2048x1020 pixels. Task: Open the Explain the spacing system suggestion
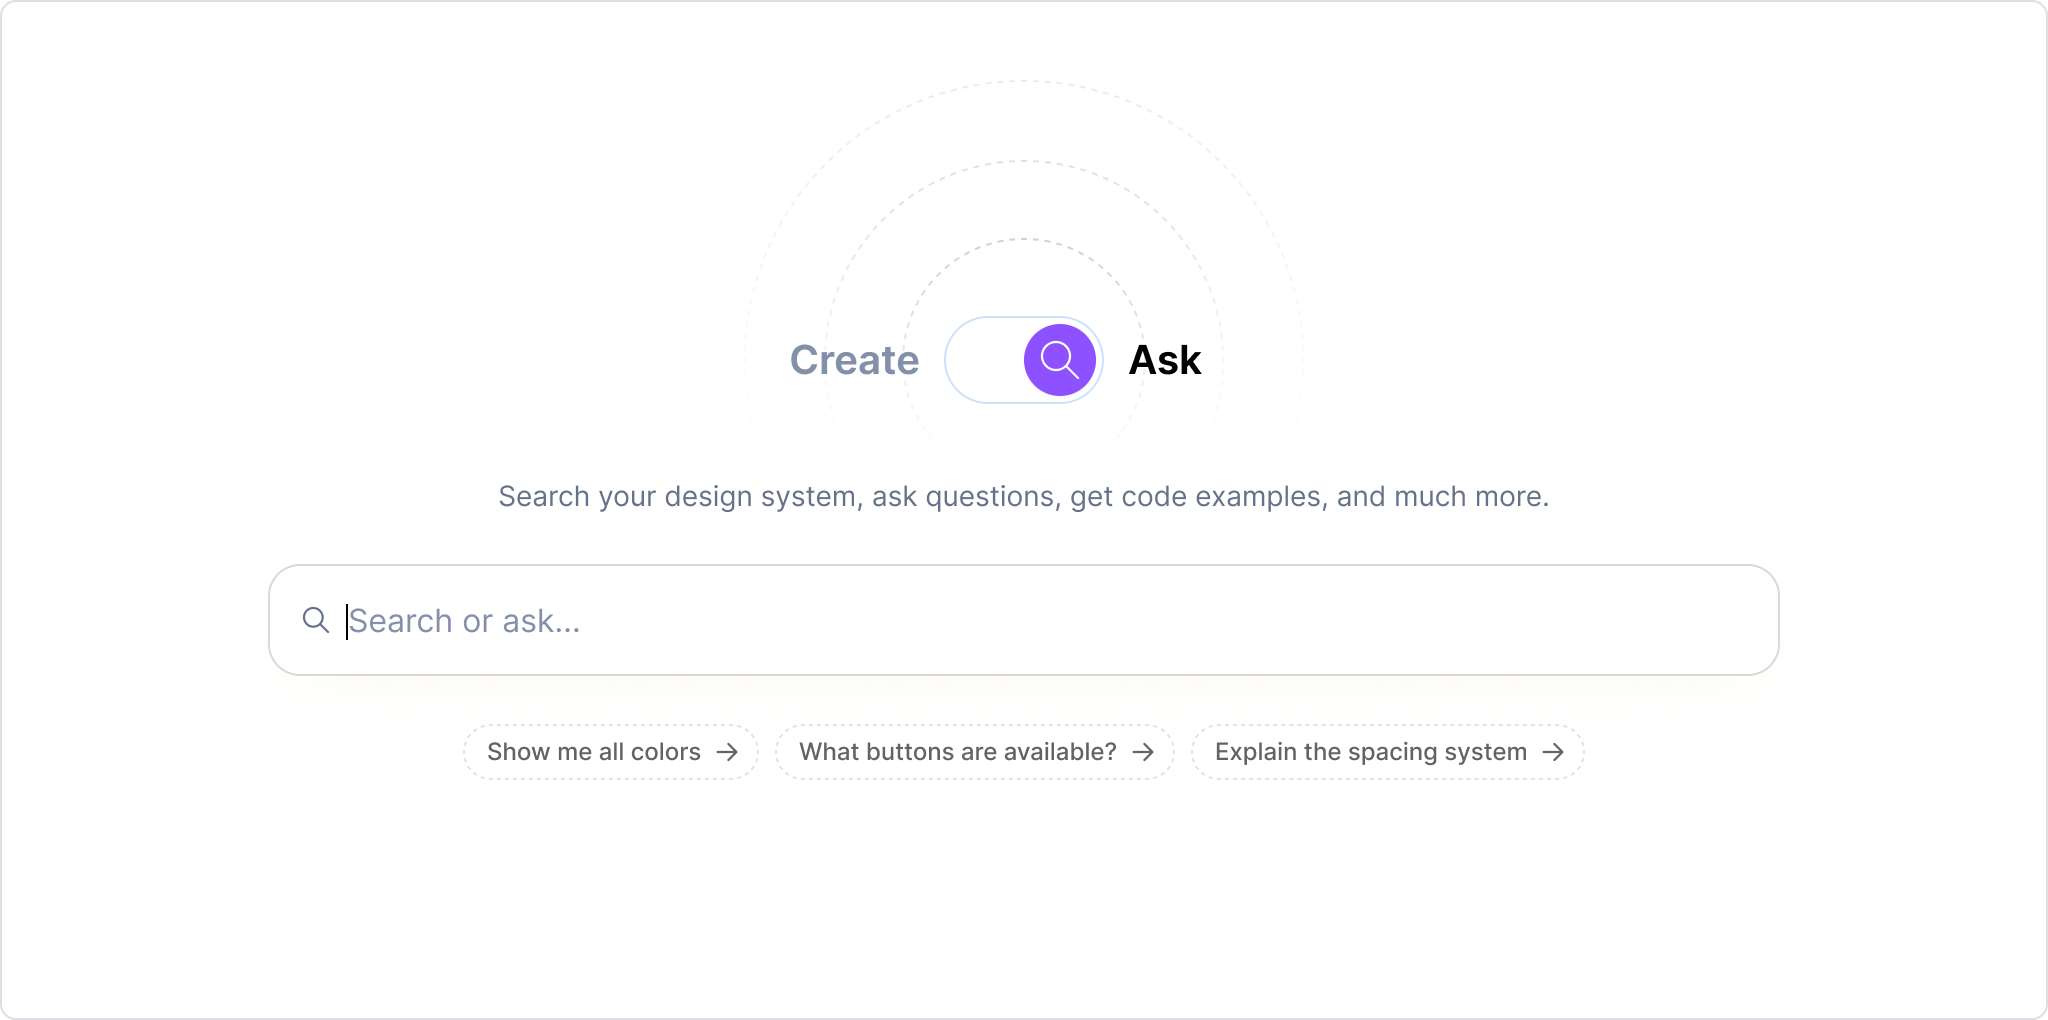tap(1370, 752)
